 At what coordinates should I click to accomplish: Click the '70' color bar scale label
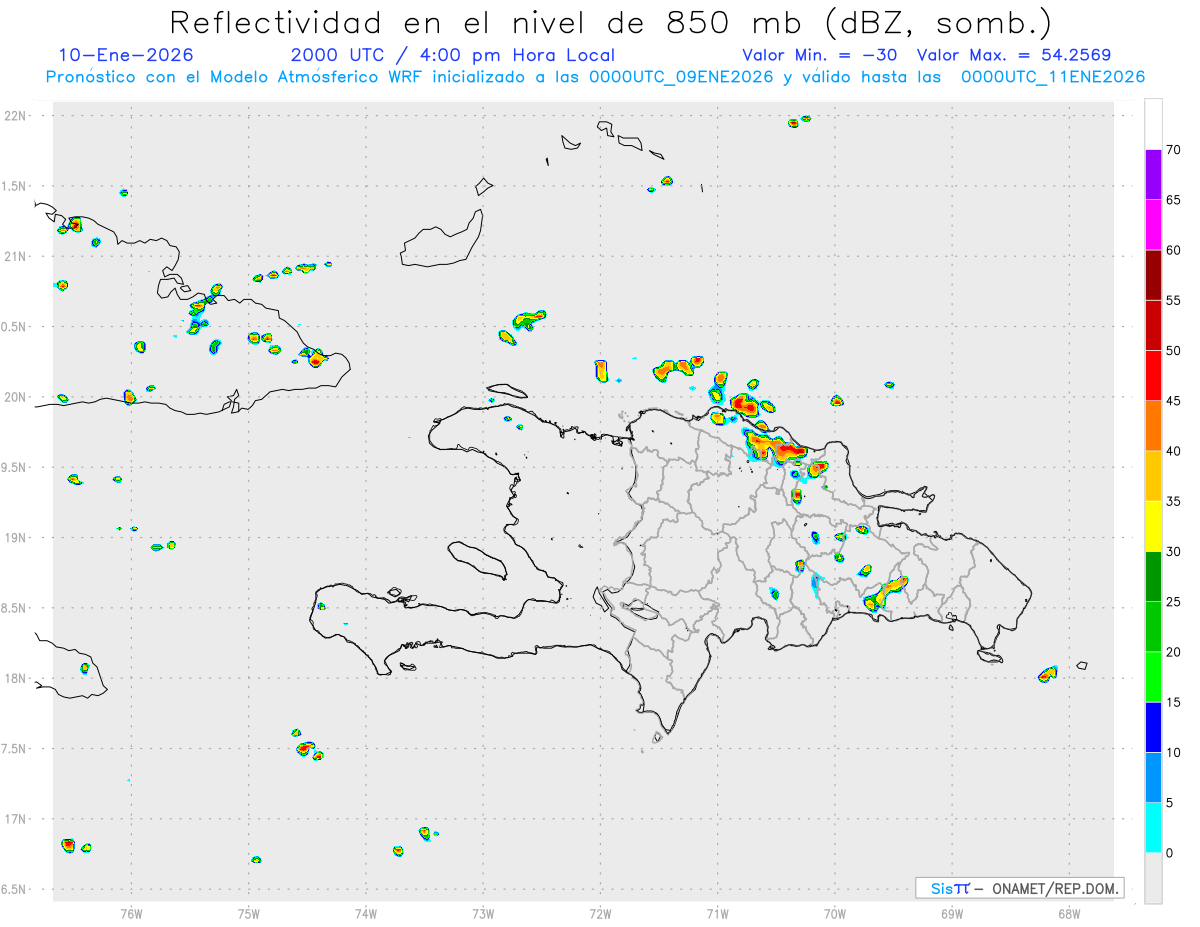coord(1173,150)
